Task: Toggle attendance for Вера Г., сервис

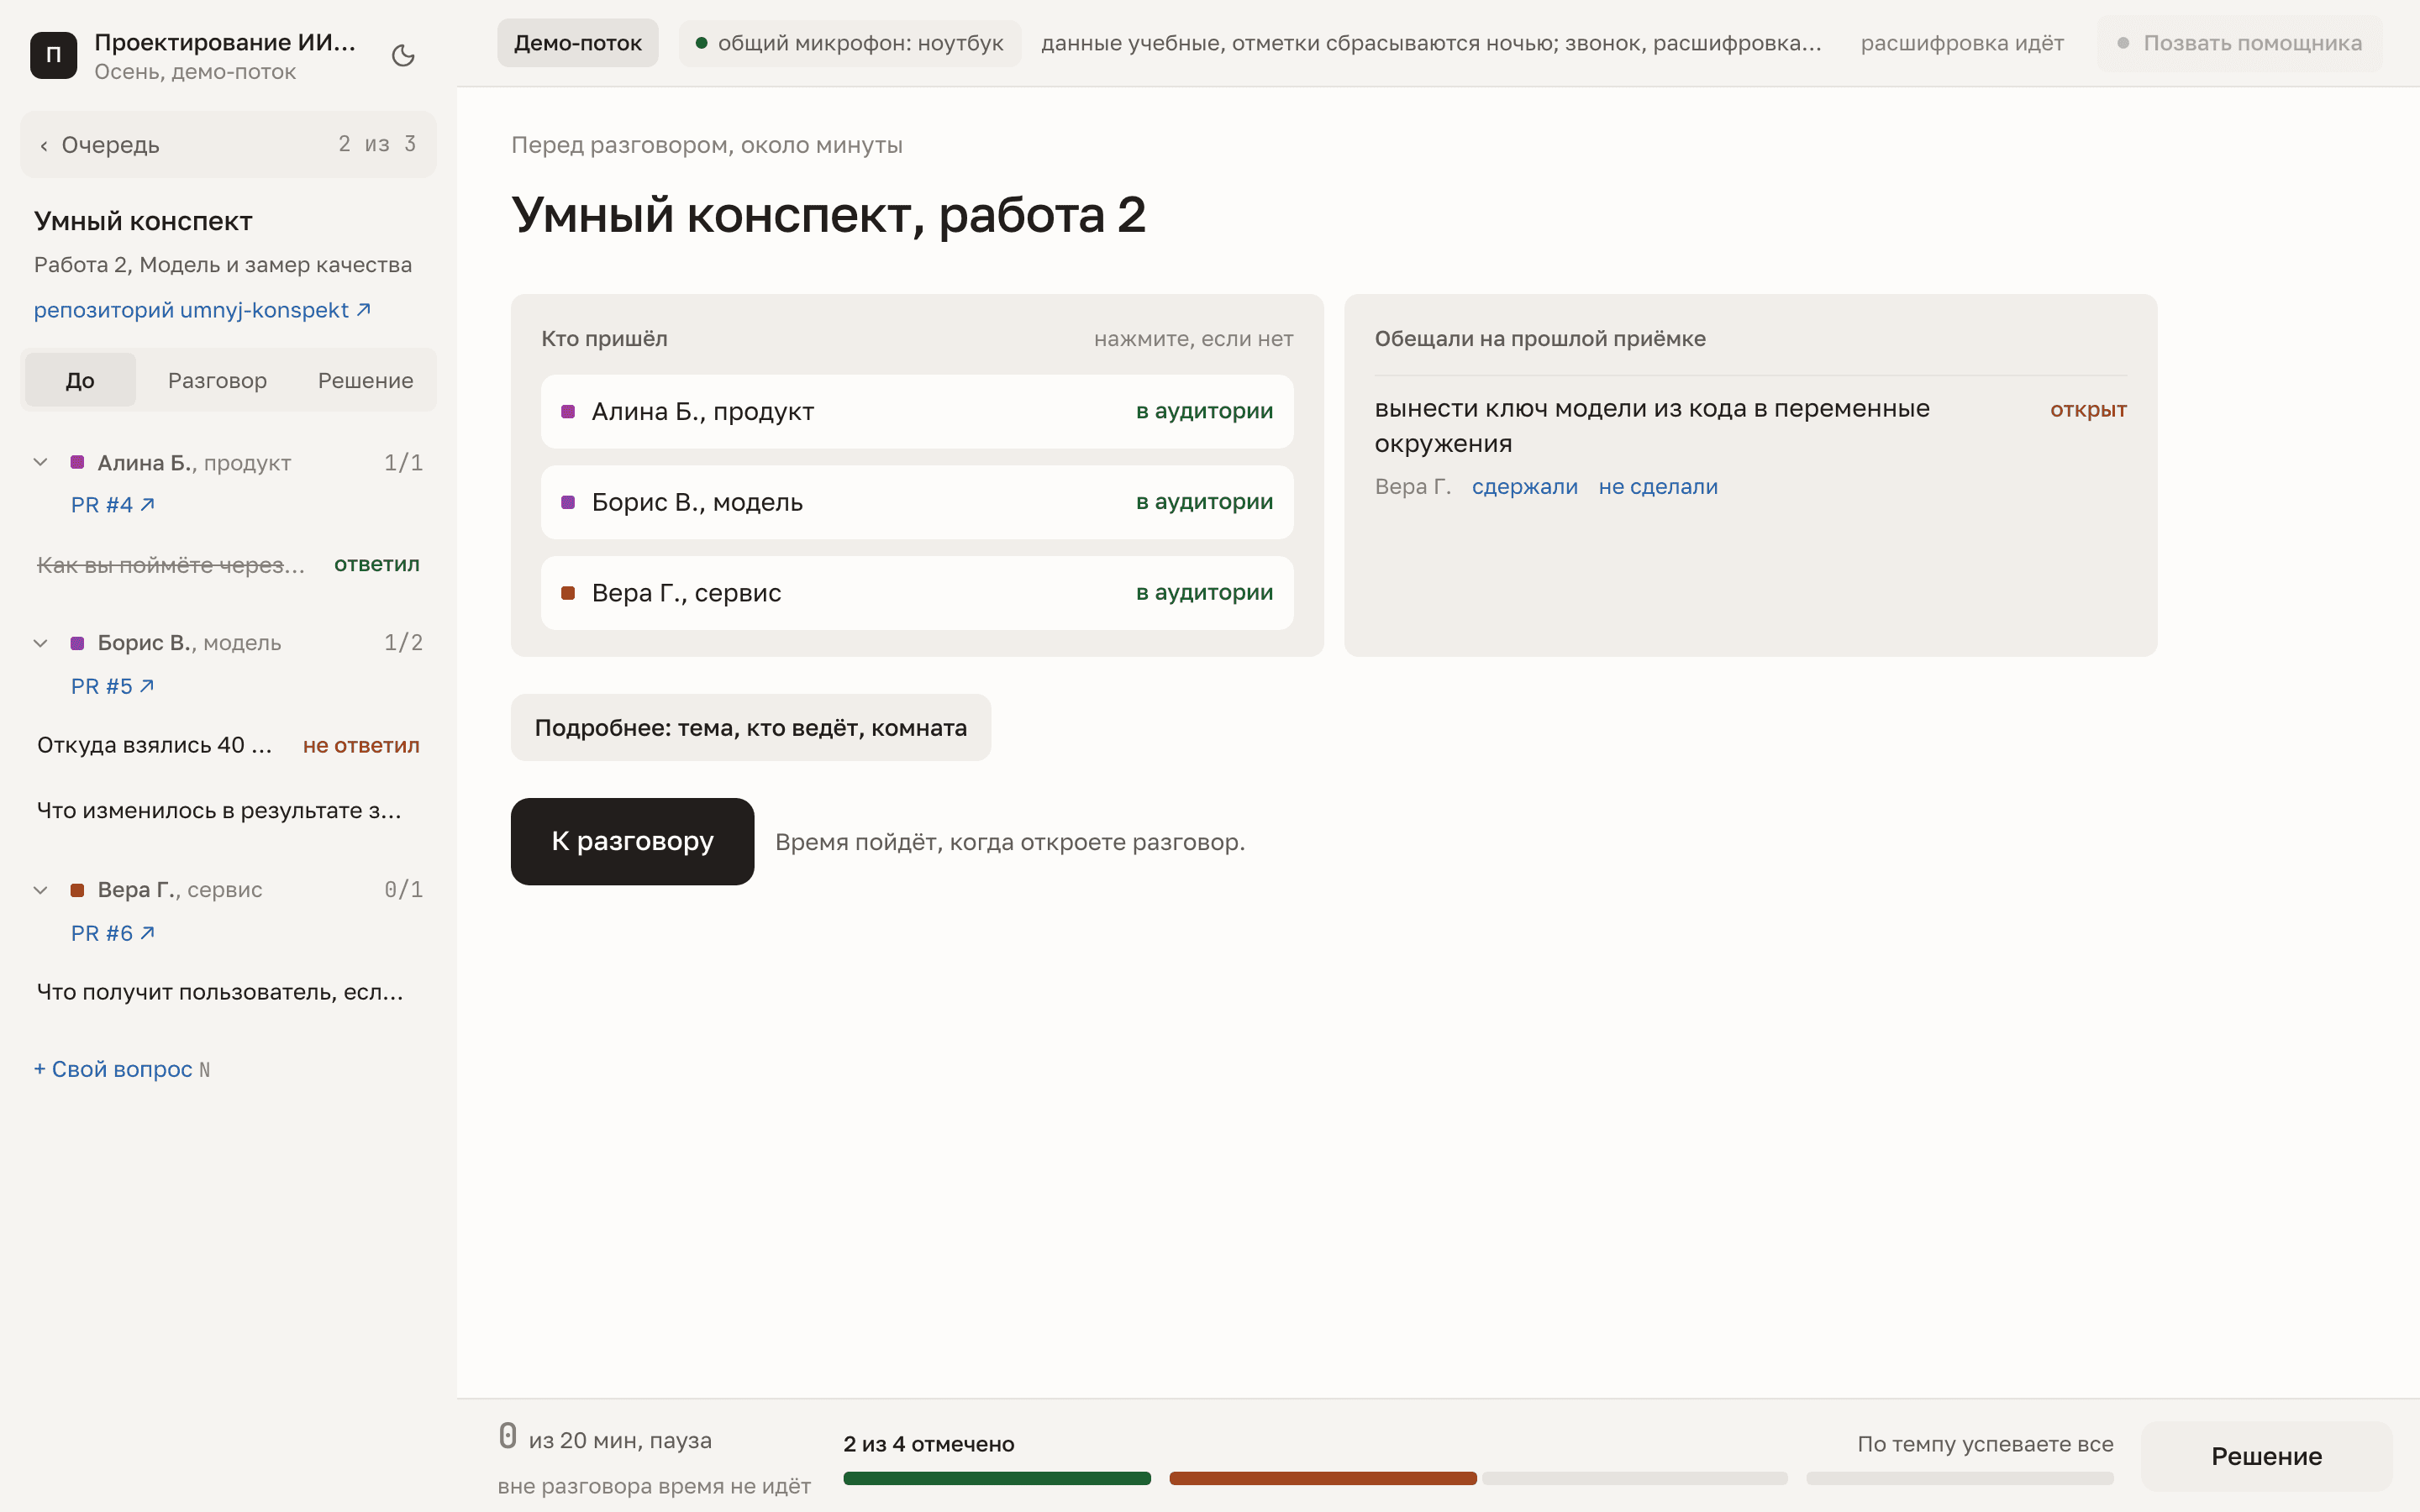Action: point(917,593)
